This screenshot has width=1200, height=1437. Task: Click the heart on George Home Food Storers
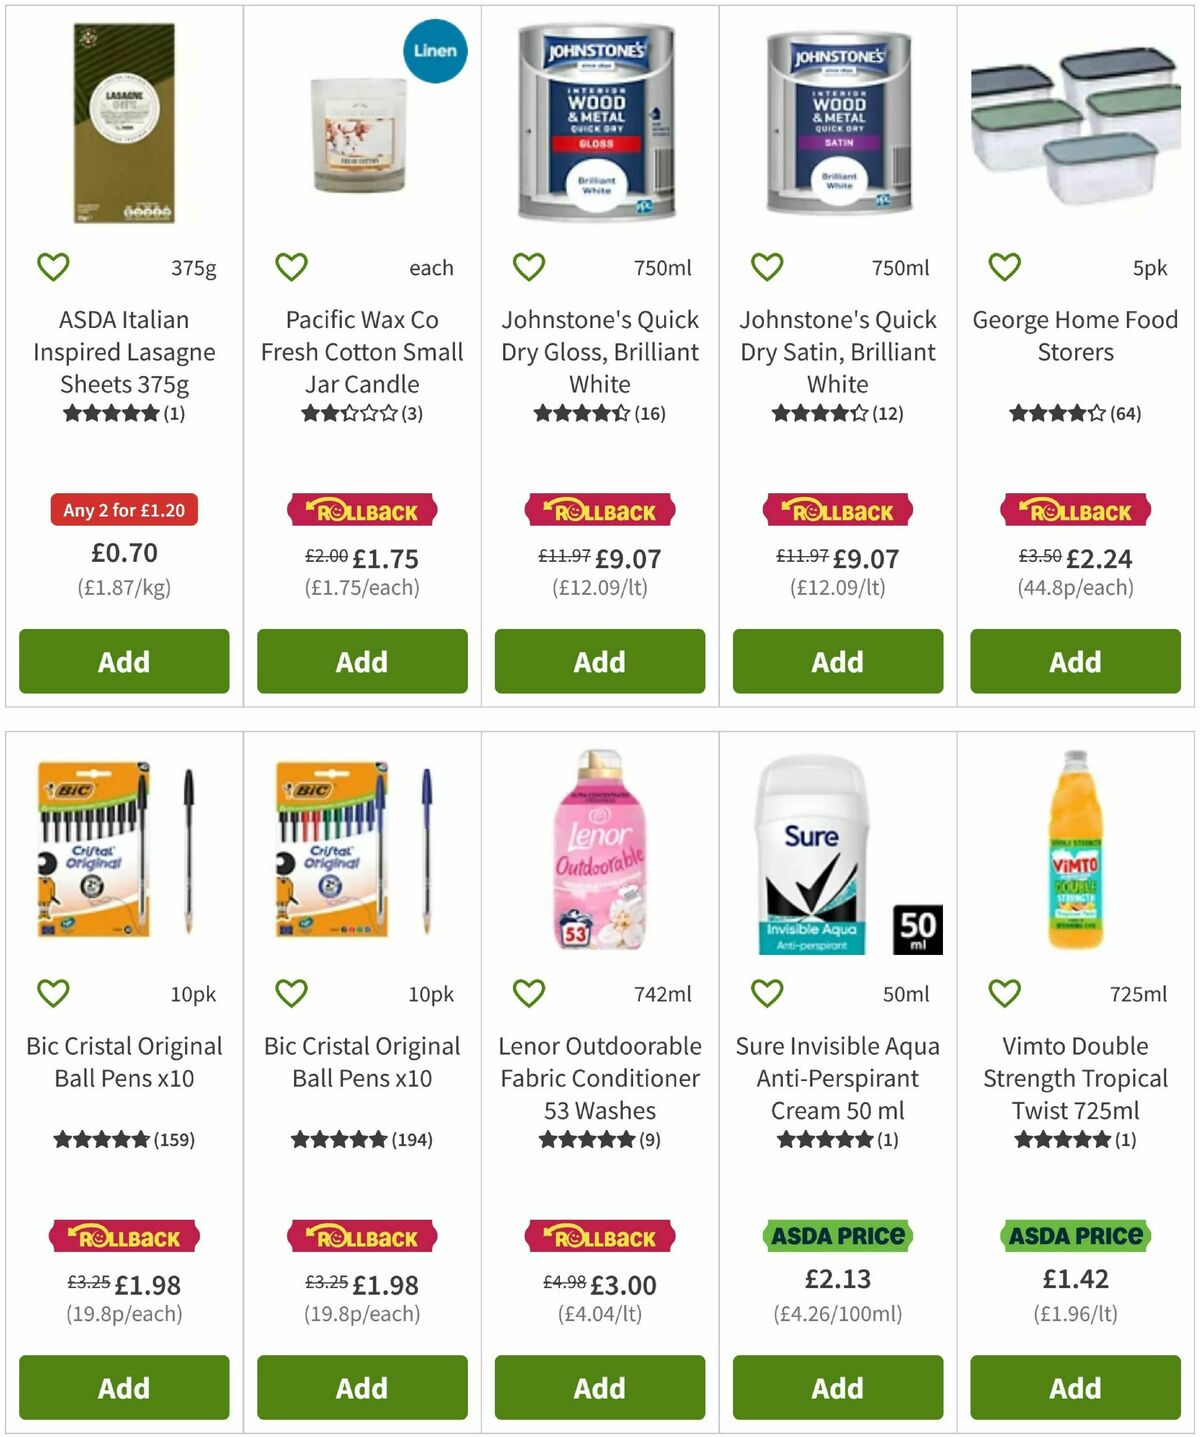click(x=1003, y=266)
